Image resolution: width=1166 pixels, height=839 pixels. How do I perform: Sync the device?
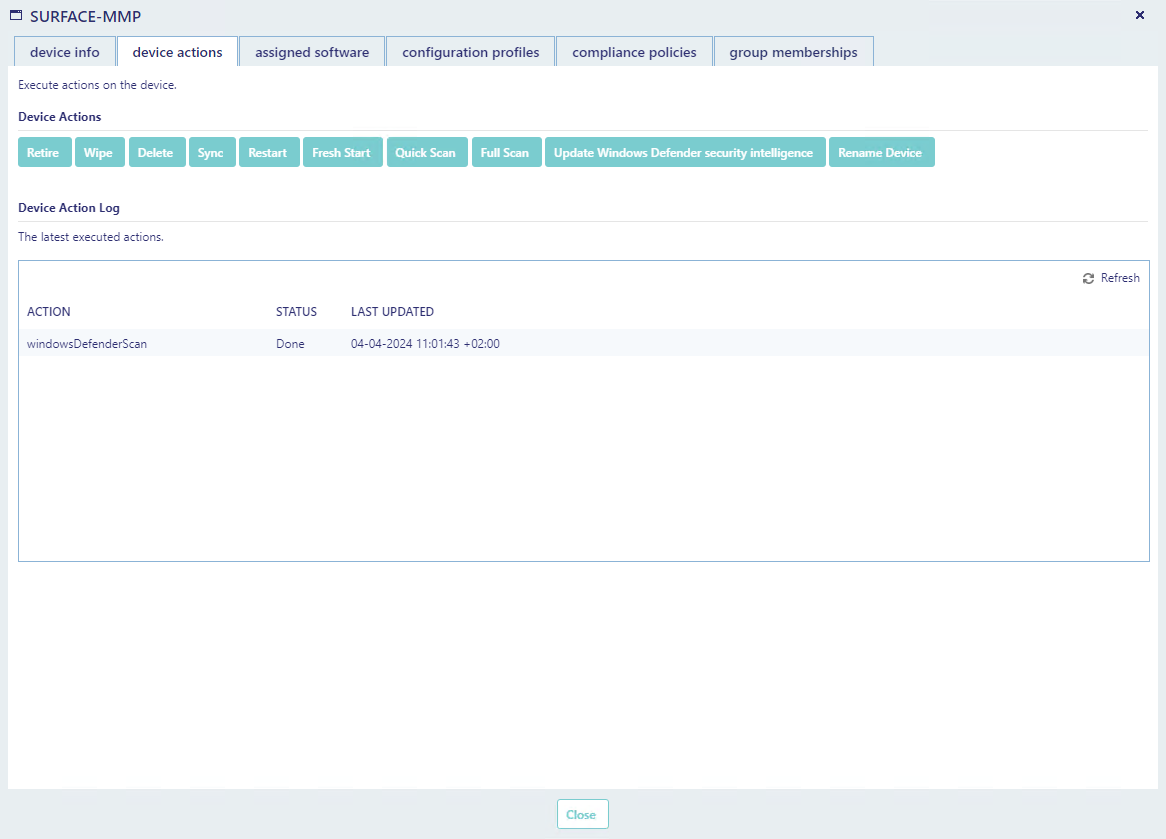pyautogui.click(x=211, y=153)
